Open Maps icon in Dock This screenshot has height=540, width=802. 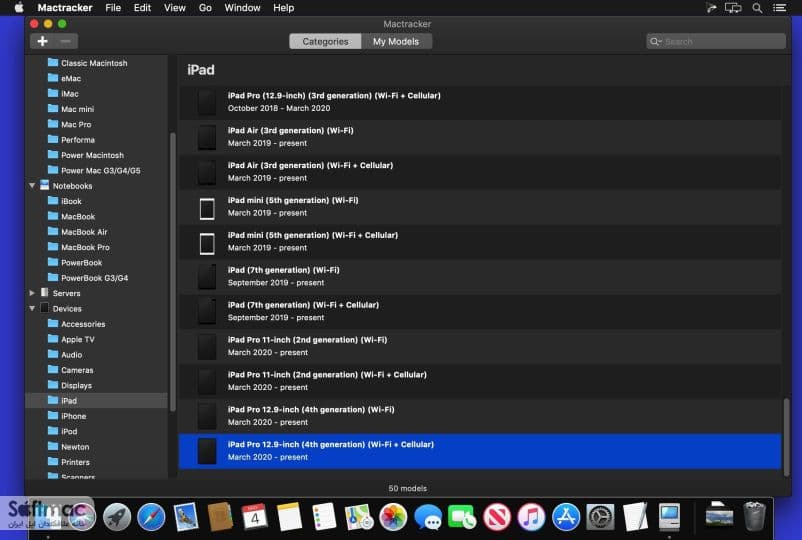(359, 516)
